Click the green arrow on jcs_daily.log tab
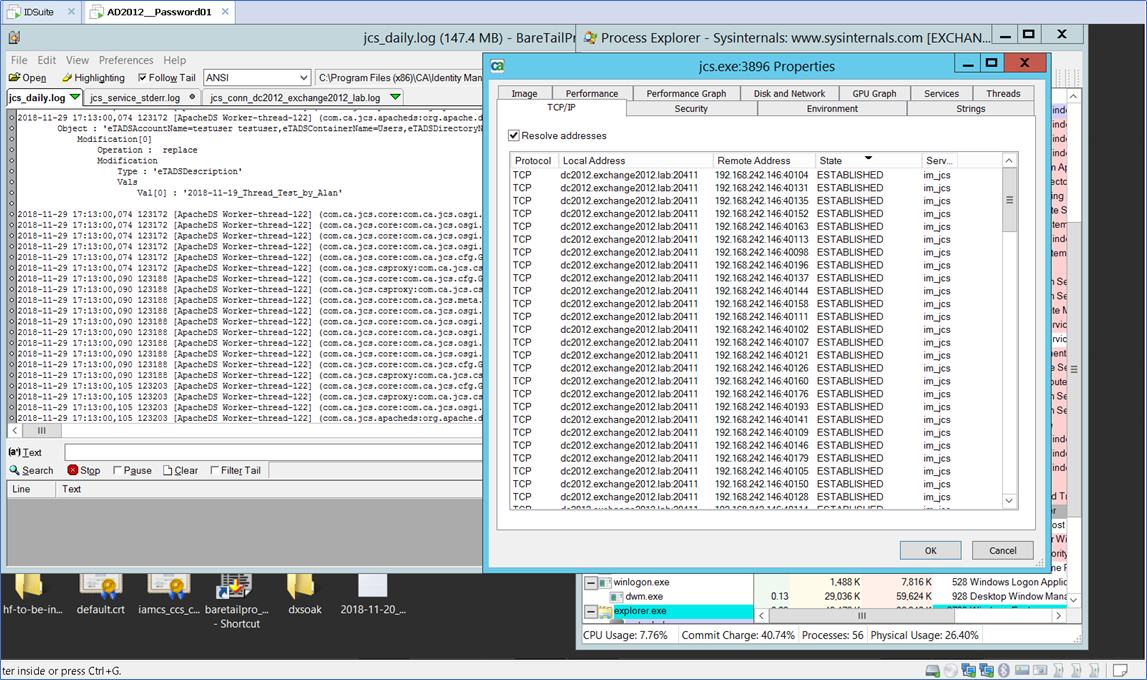 75,97
